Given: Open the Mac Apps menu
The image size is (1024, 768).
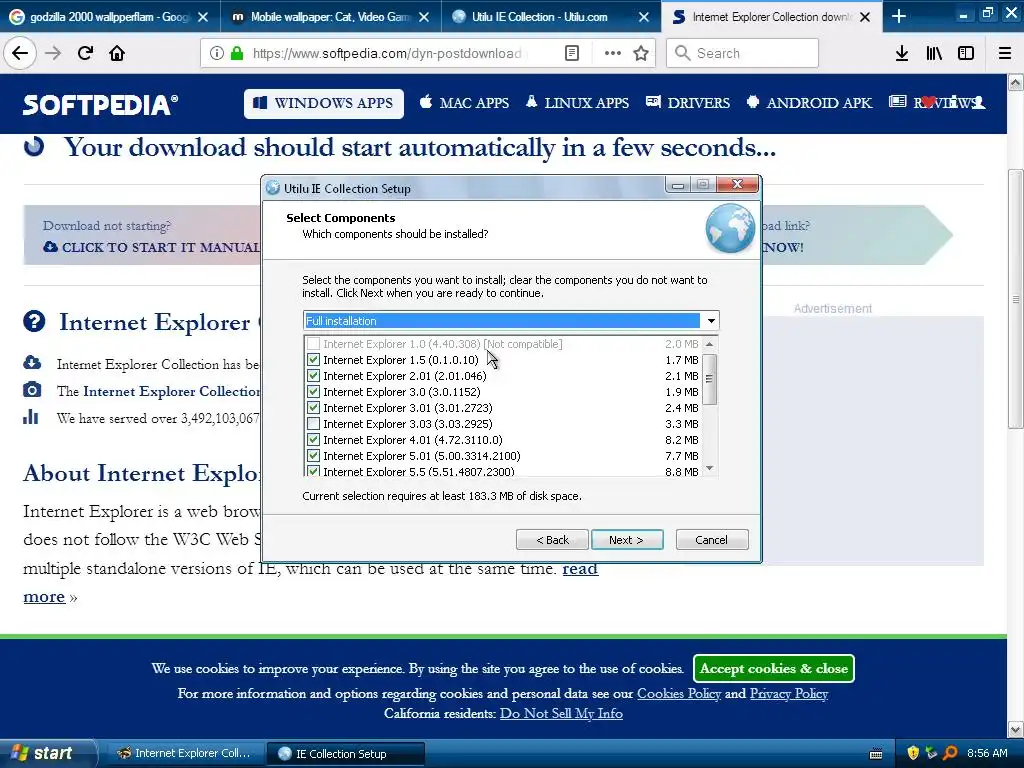Looking at the screenshot, I should tap(464, 103).
